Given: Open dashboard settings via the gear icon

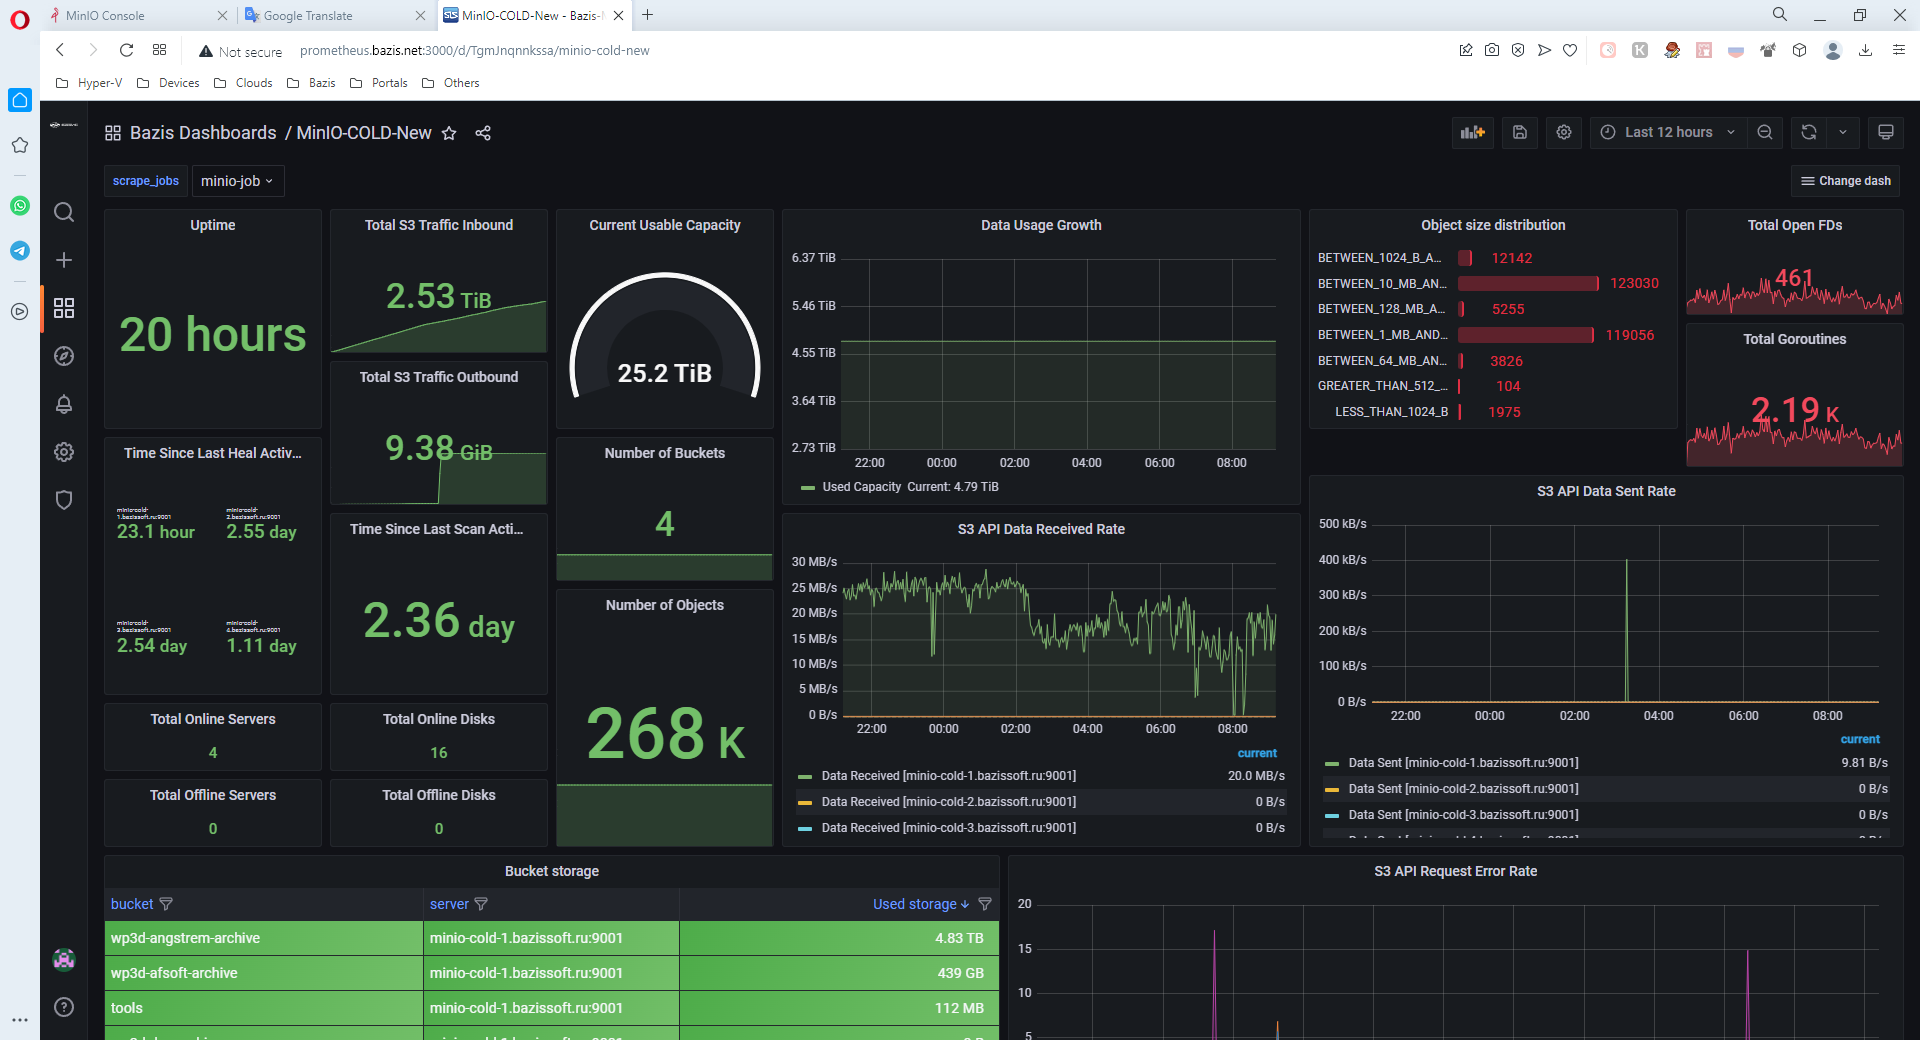Looking at the screenshot, I should pyautogui.click(x=1563, y=132).
